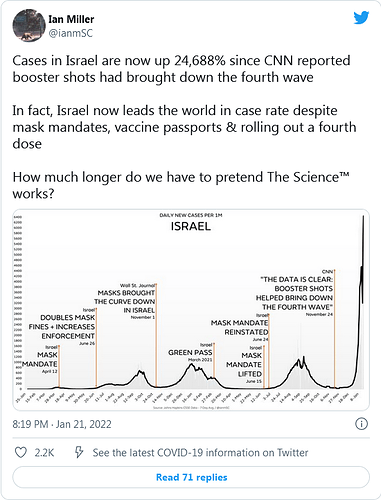Image resolution: width=381 pixels, height=500 pixels.
Task: Click the Mask Mandate Lifted annotation
Action: pyautogui.click(x=244, y=365)
